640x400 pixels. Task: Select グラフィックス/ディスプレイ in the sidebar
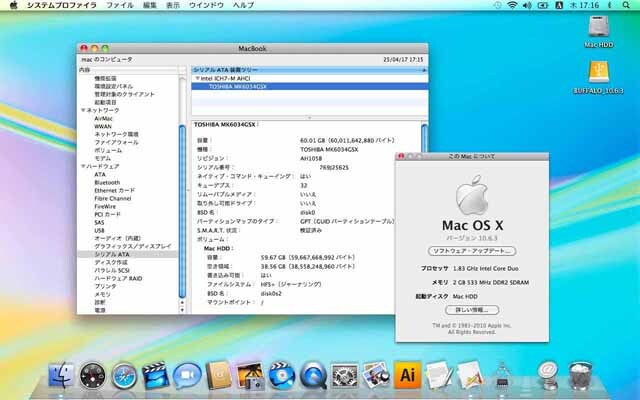[x=133, y=246]
